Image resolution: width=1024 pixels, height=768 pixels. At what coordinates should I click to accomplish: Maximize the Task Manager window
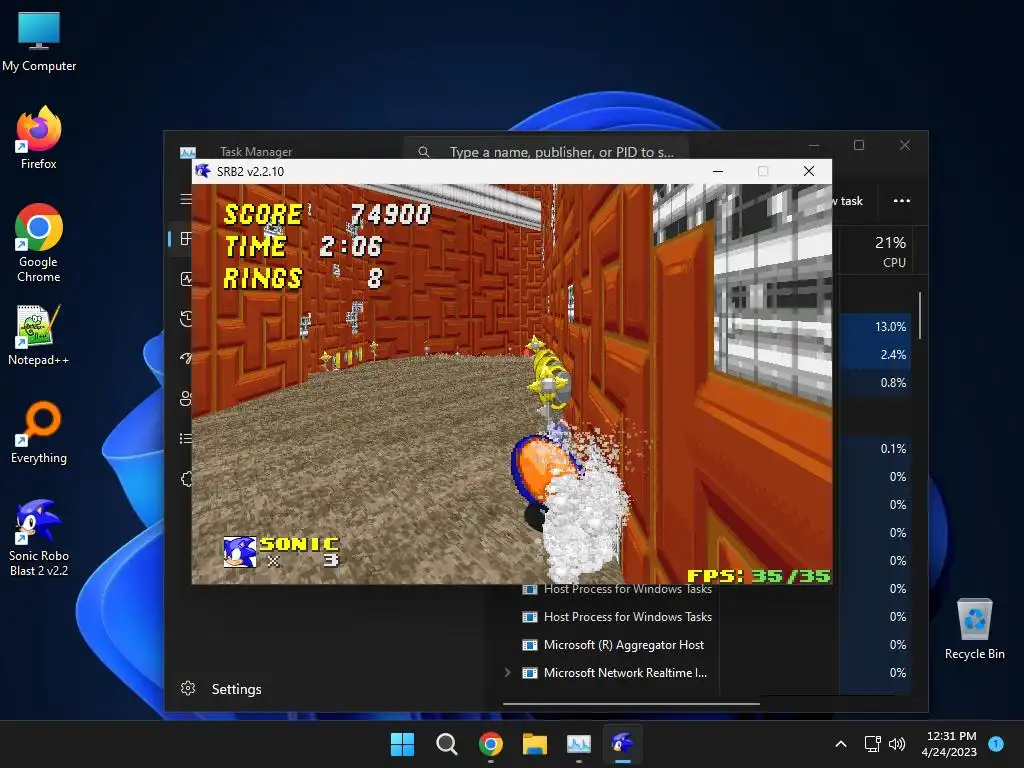[859, 145]
